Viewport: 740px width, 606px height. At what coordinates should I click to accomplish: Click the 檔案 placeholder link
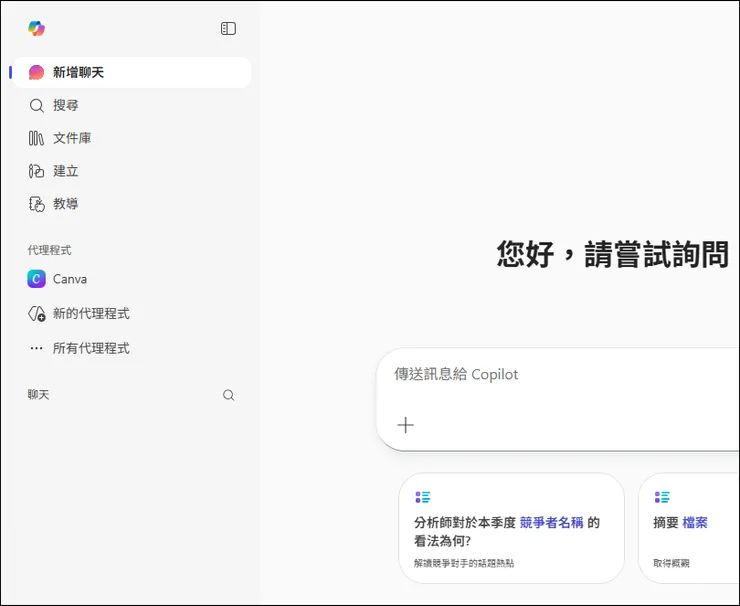695,522
